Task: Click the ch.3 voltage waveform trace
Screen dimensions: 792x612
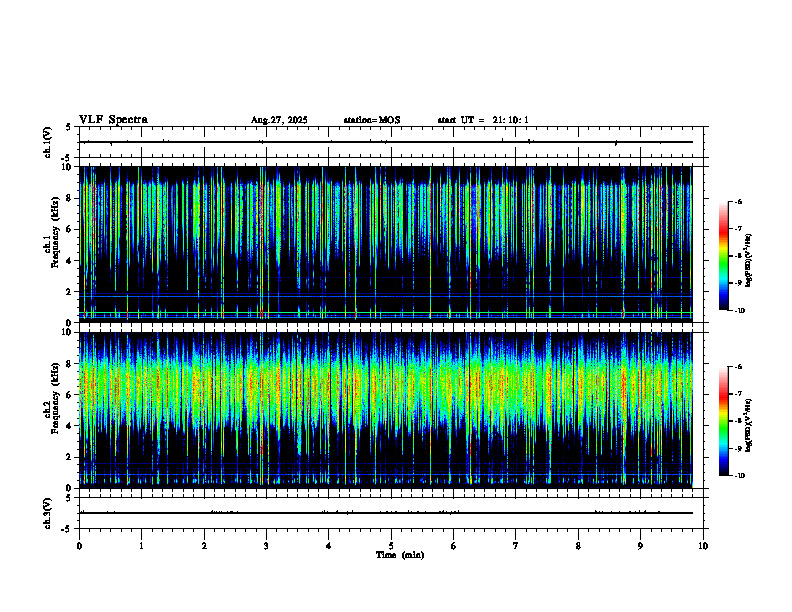Action: 386,513
